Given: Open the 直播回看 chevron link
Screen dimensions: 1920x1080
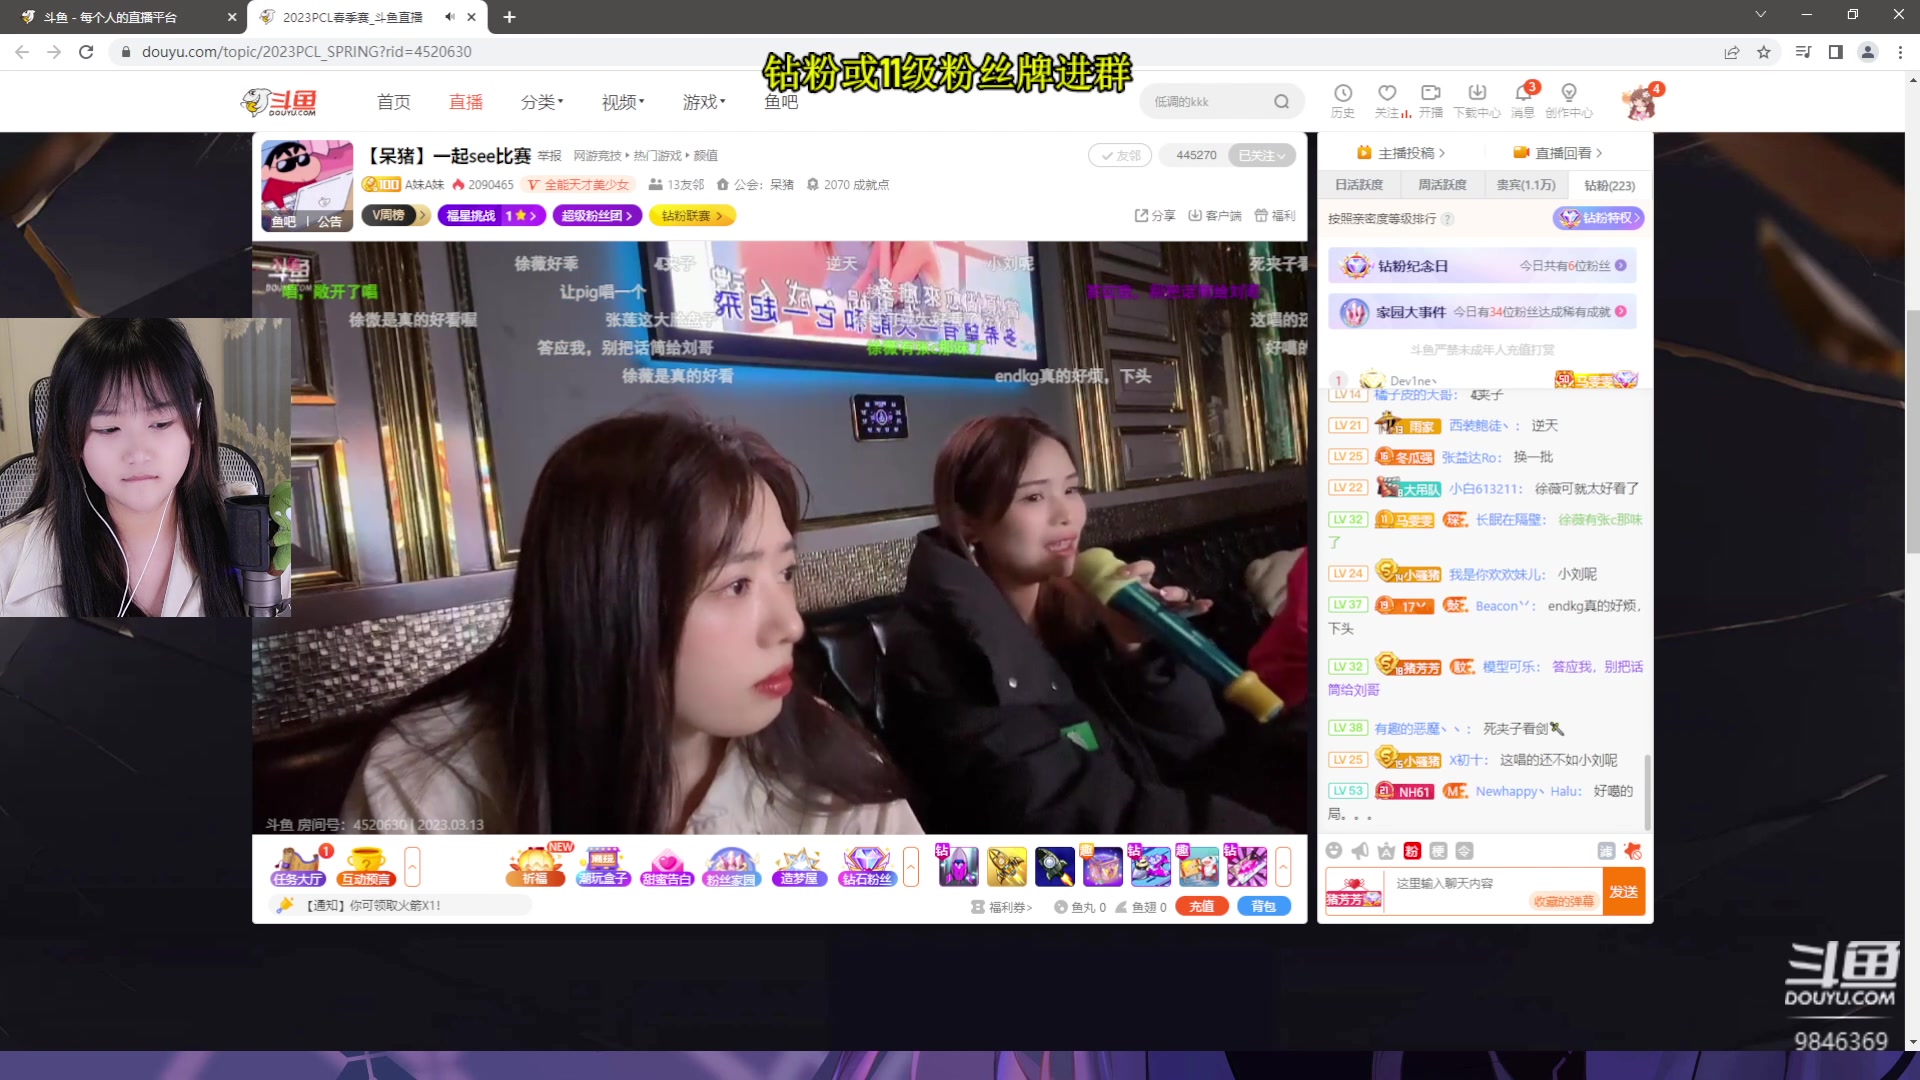Looking at the screenshot, I should (x=1558, y=153).
